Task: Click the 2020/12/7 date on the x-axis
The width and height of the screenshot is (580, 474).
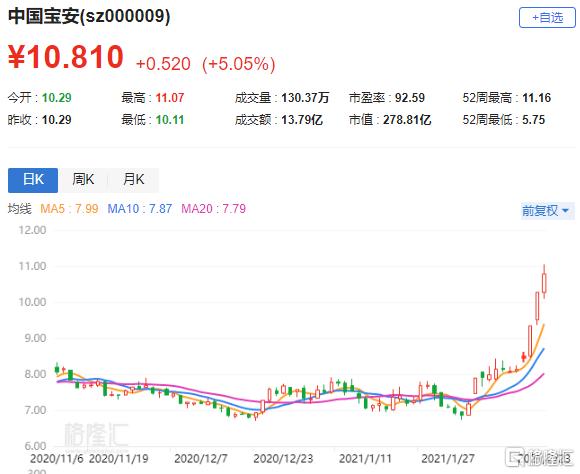Action: pyautogui.click(x=200, y=459)
